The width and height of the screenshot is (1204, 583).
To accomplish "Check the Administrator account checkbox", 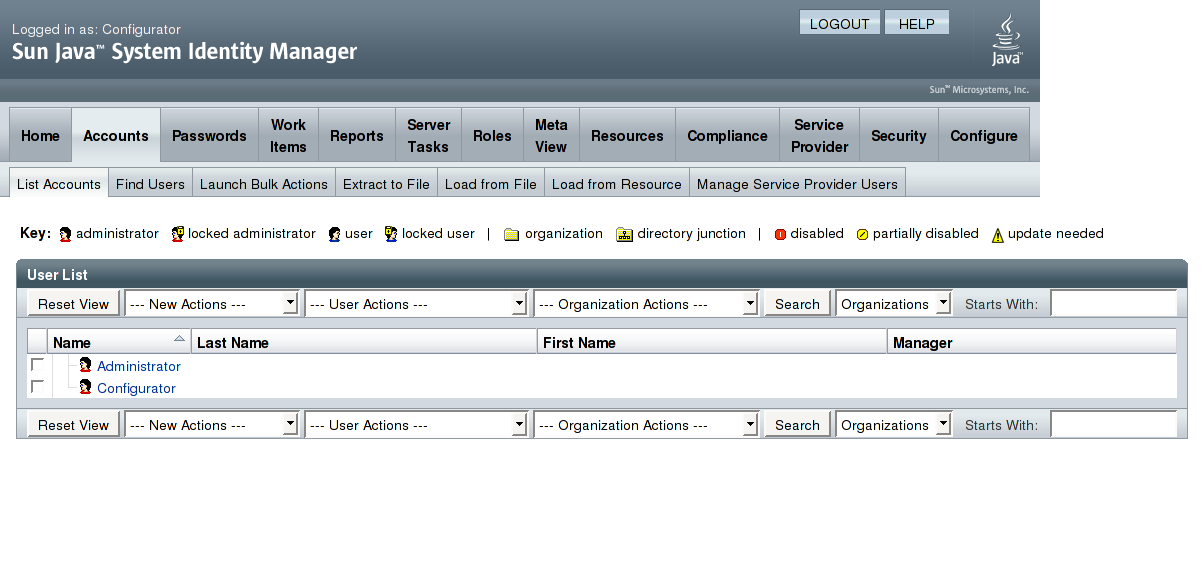I will click(37, 365).
